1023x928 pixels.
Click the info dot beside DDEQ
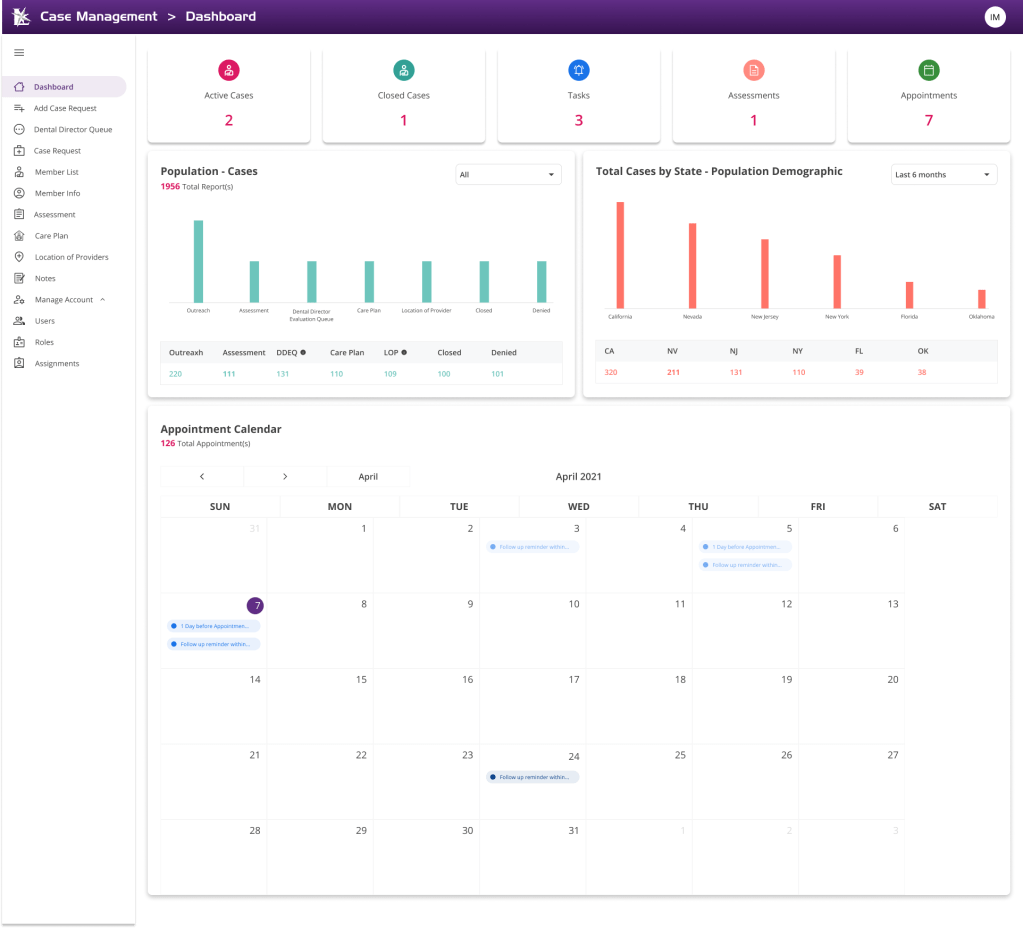point(303,353)
